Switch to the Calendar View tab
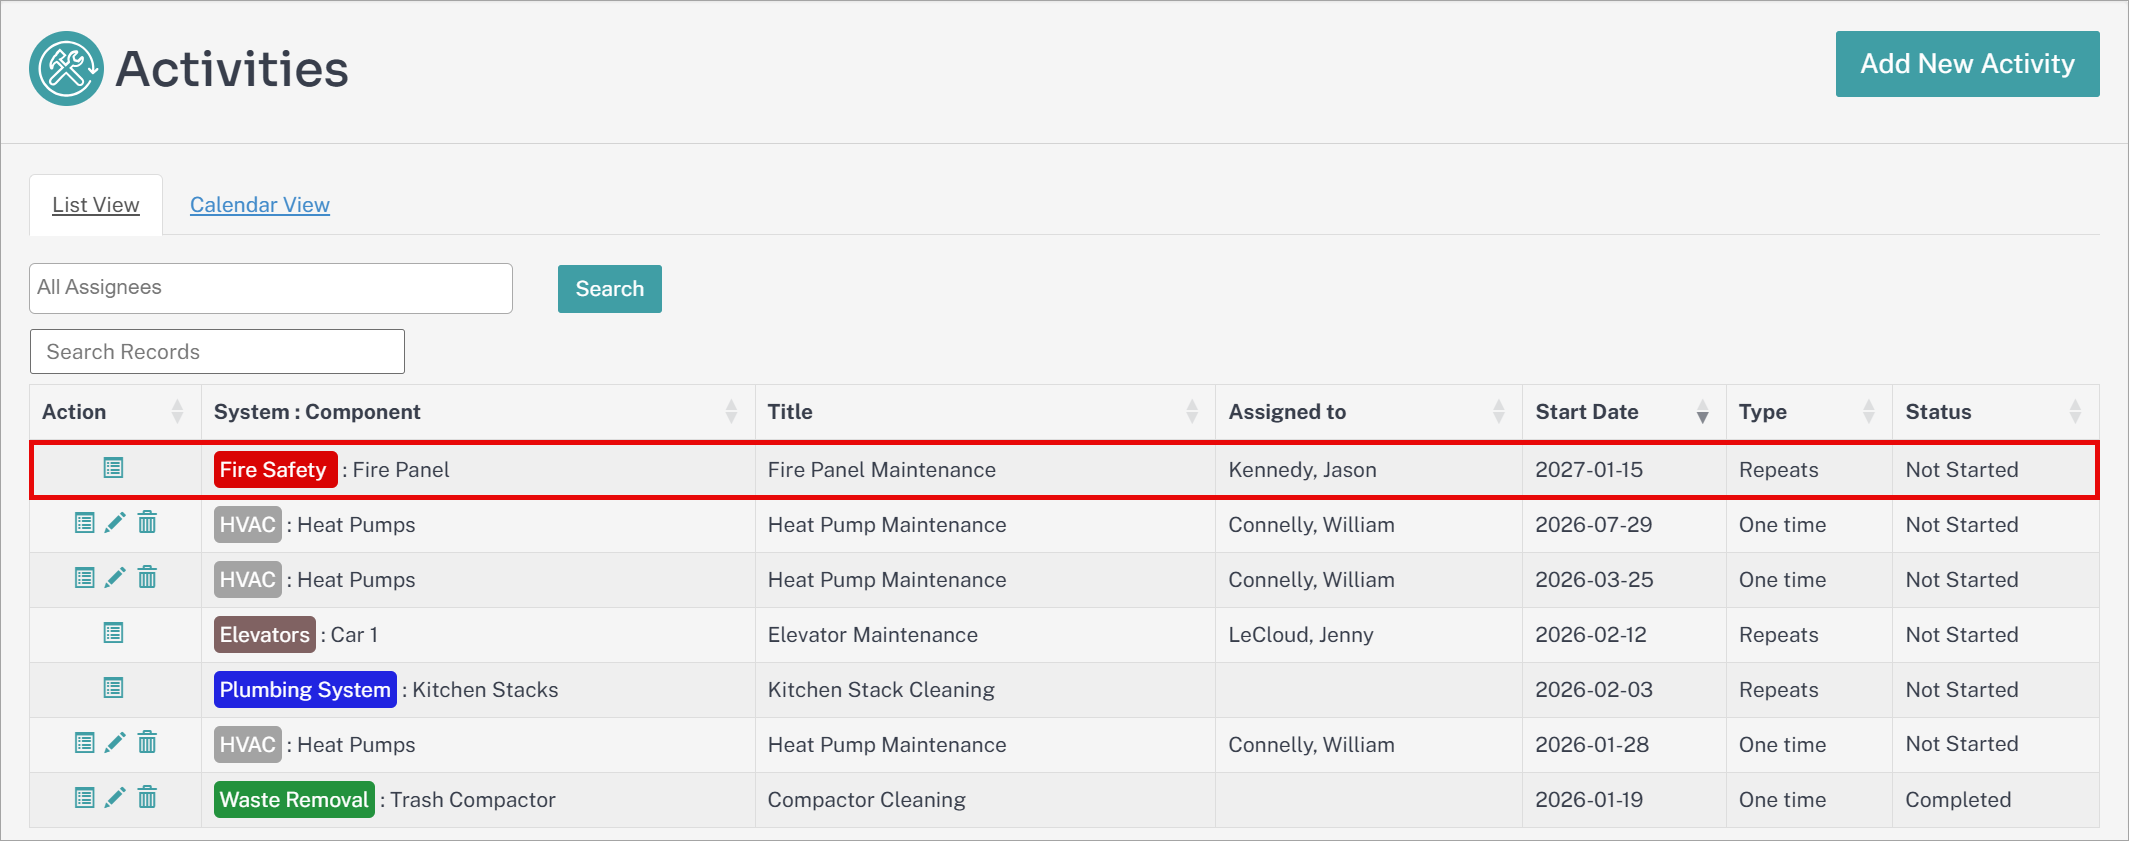The width and height of the screenshot is (2129, 841). 260,205
